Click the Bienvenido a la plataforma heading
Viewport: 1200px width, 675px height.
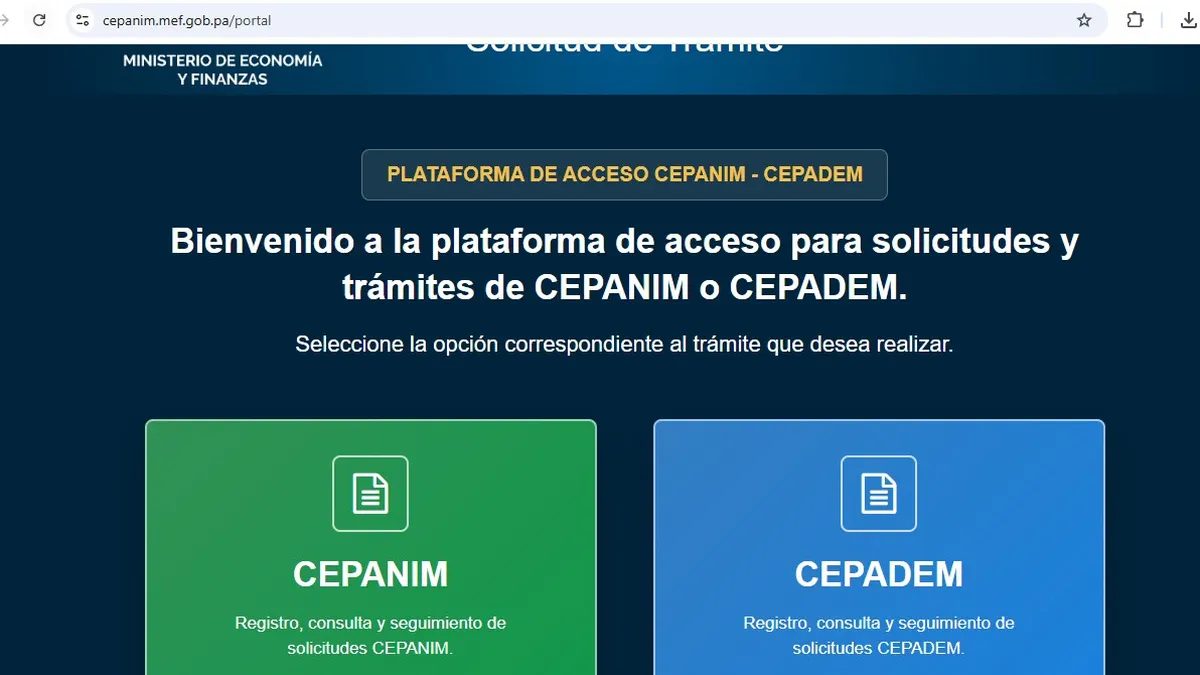pyautogui.click(x=624, y=264)
